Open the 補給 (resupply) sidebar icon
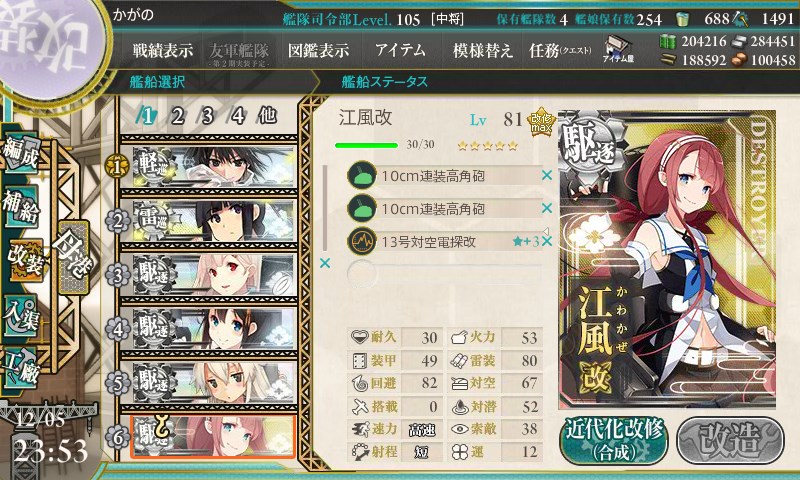 click(x=20, y=206)
